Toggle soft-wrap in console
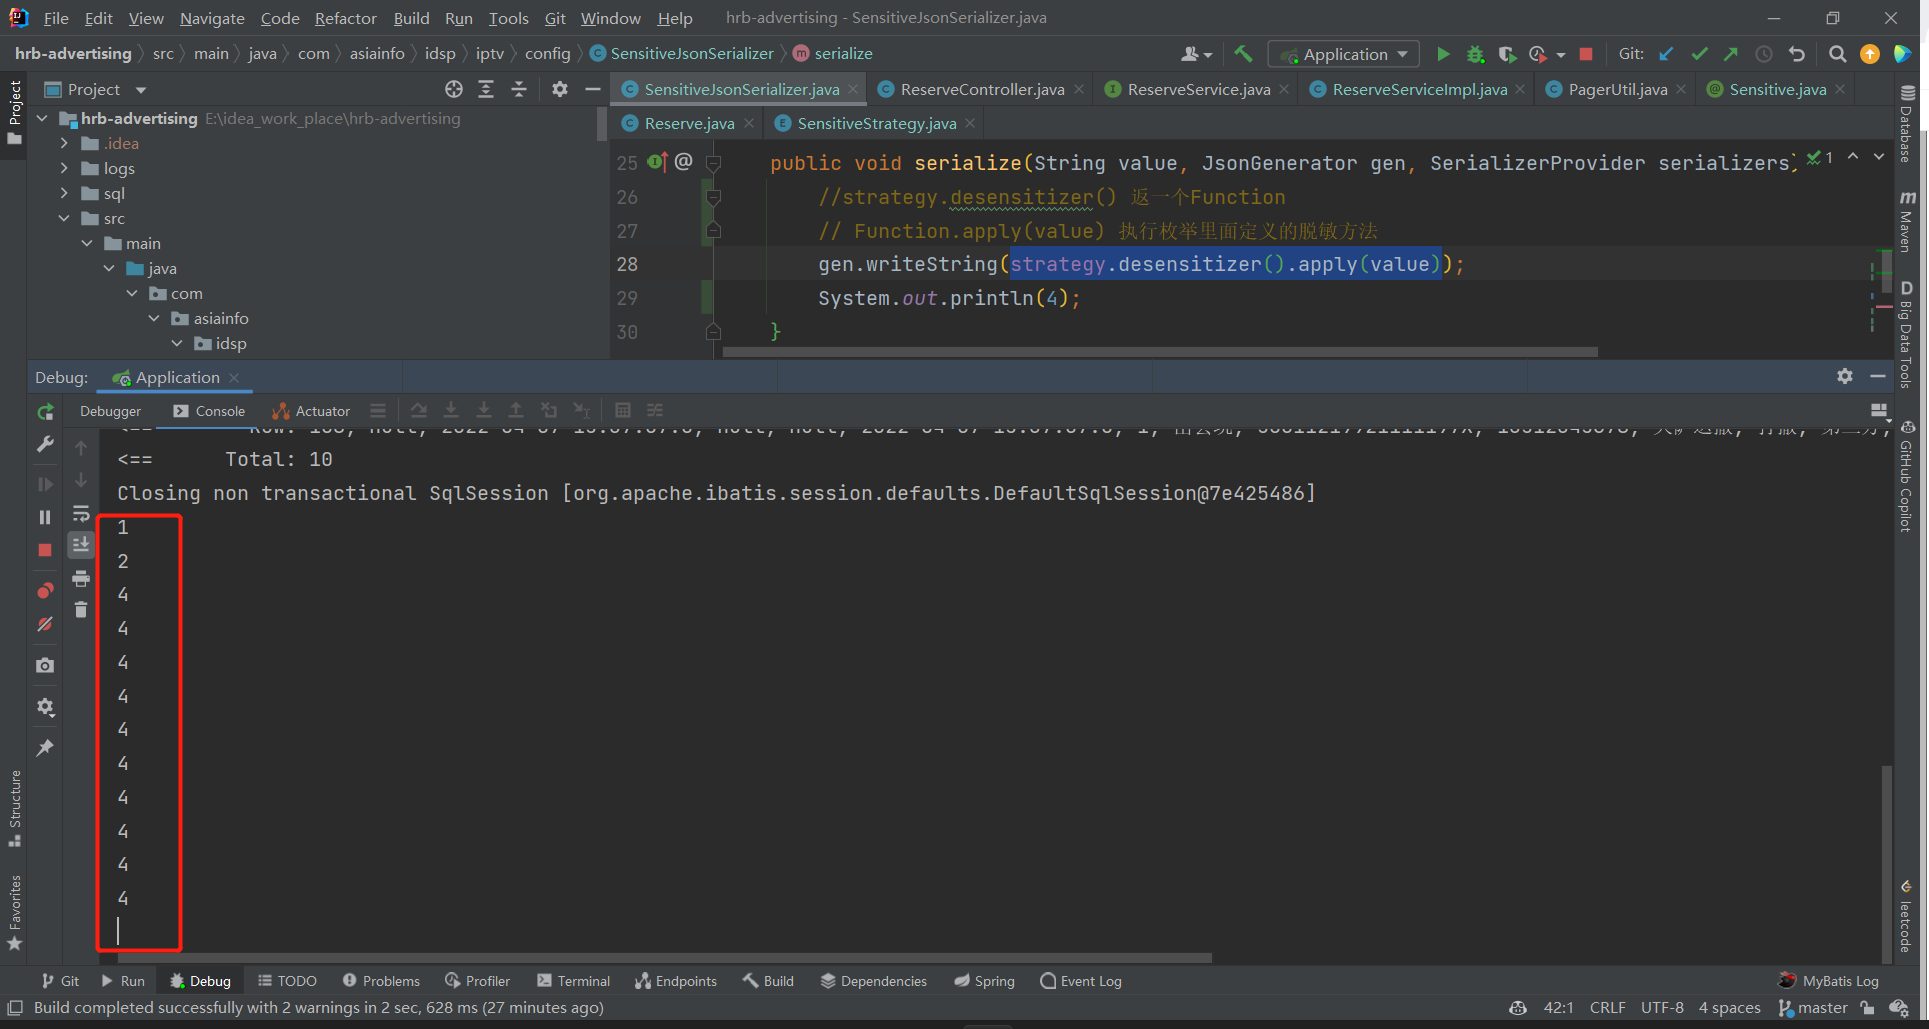This screenshot has width=1929, height=1029. click(x=81, y=513)
